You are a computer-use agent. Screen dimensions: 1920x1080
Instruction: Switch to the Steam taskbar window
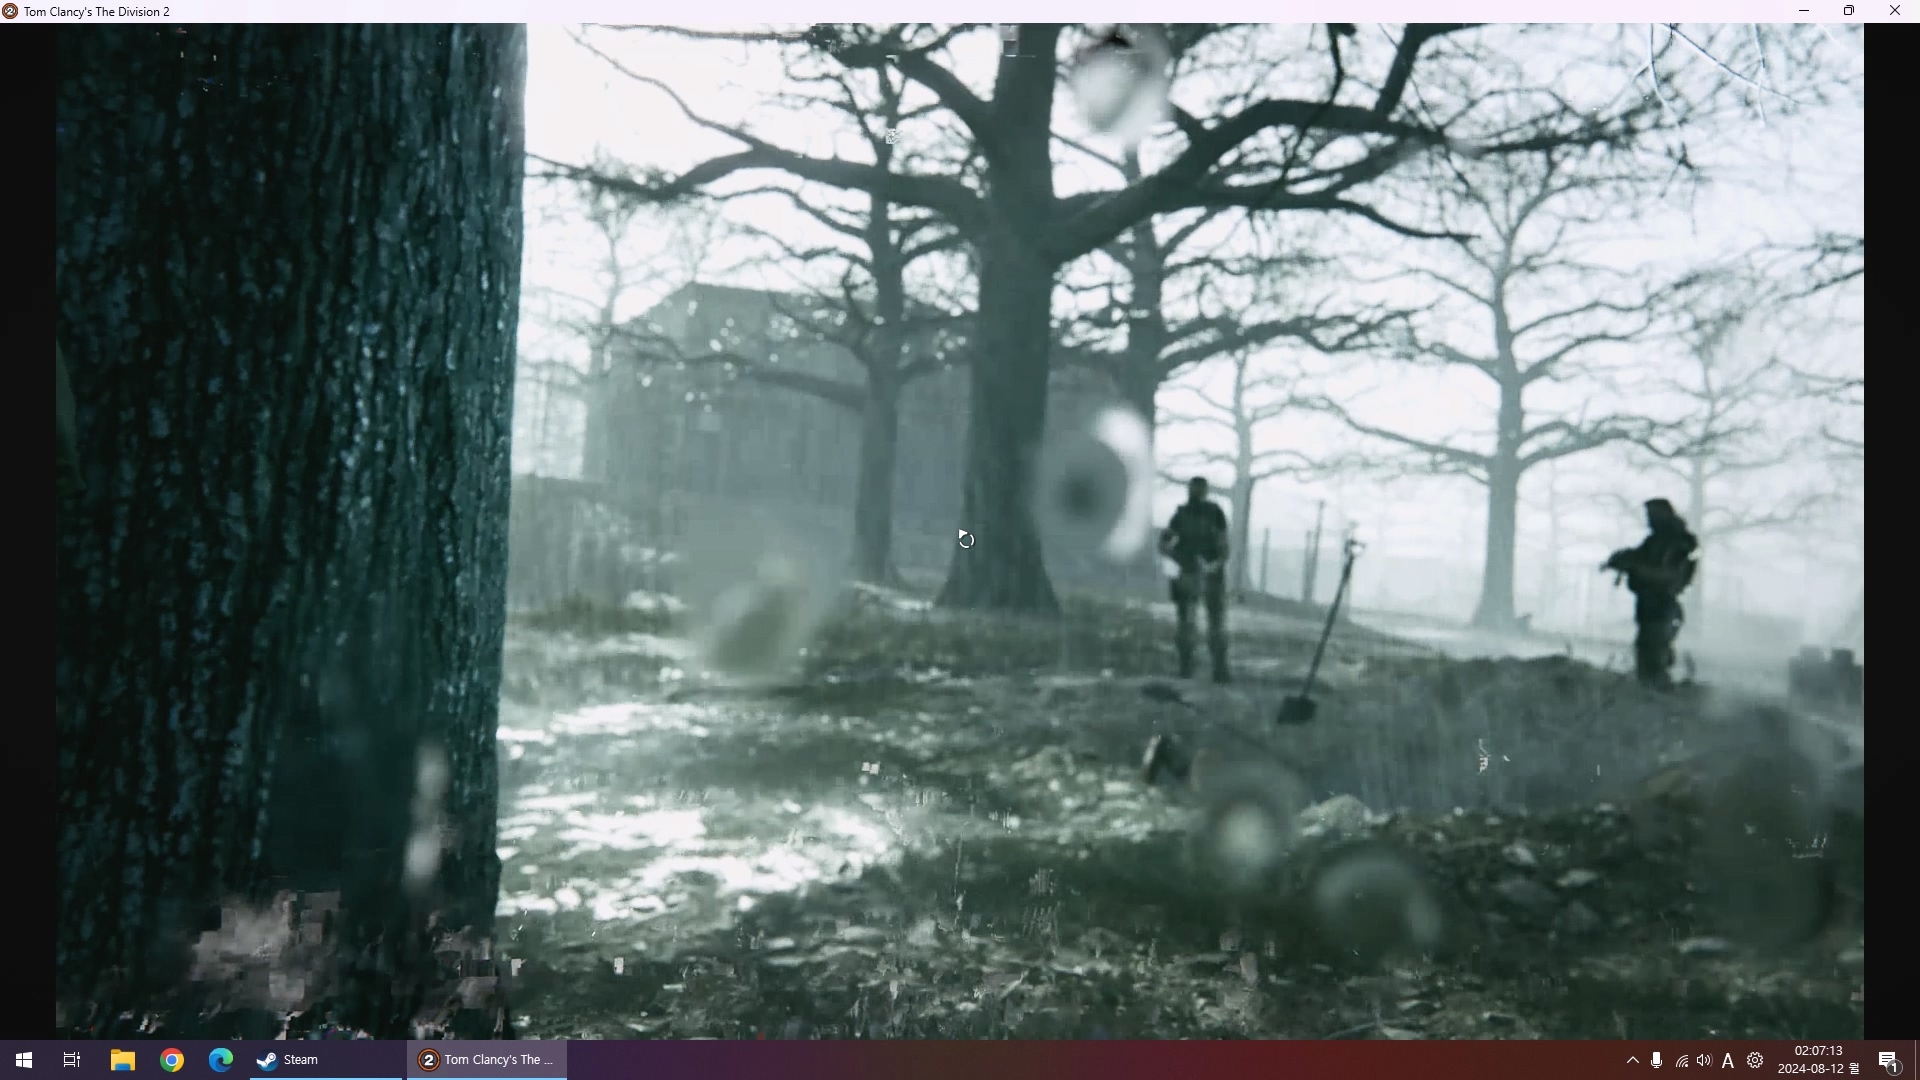click(x=326, y=1060)
